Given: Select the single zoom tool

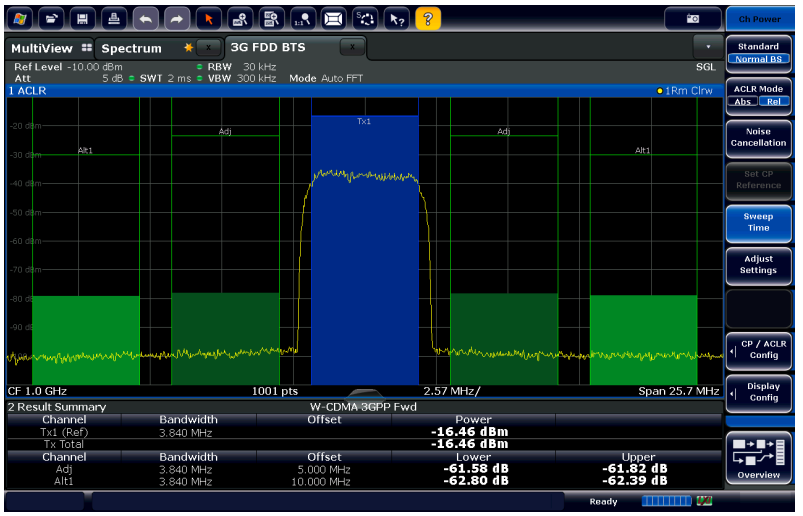Looking at the screenshot, I should click(240, 19).
